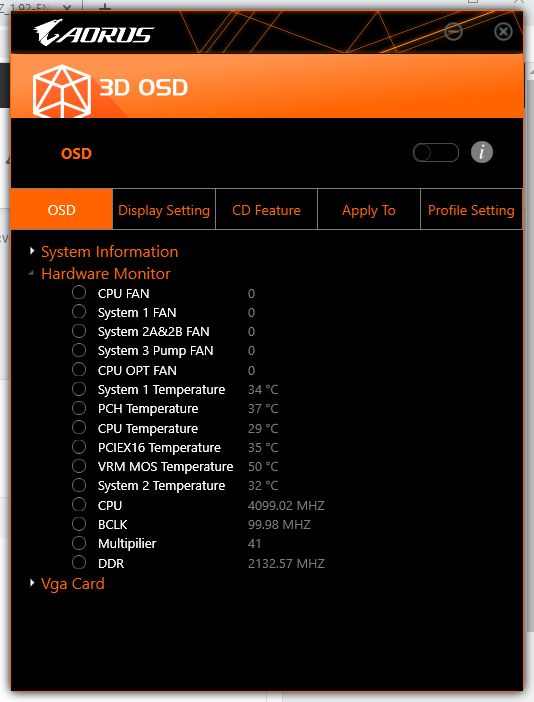Click the PCIEX16 Temperature label
The height and width of the screenshot is (702, 534).
(159, 448)
